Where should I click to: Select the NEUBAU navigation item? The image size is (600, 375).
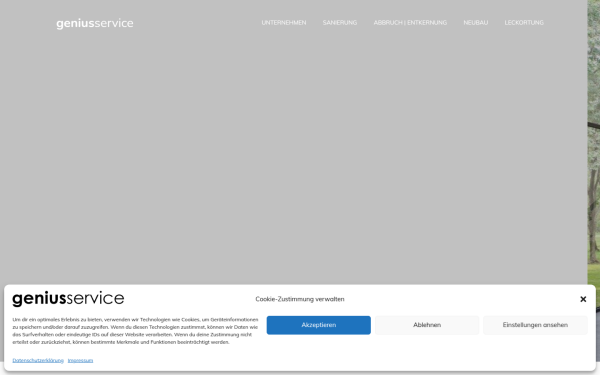pos(476,23)
